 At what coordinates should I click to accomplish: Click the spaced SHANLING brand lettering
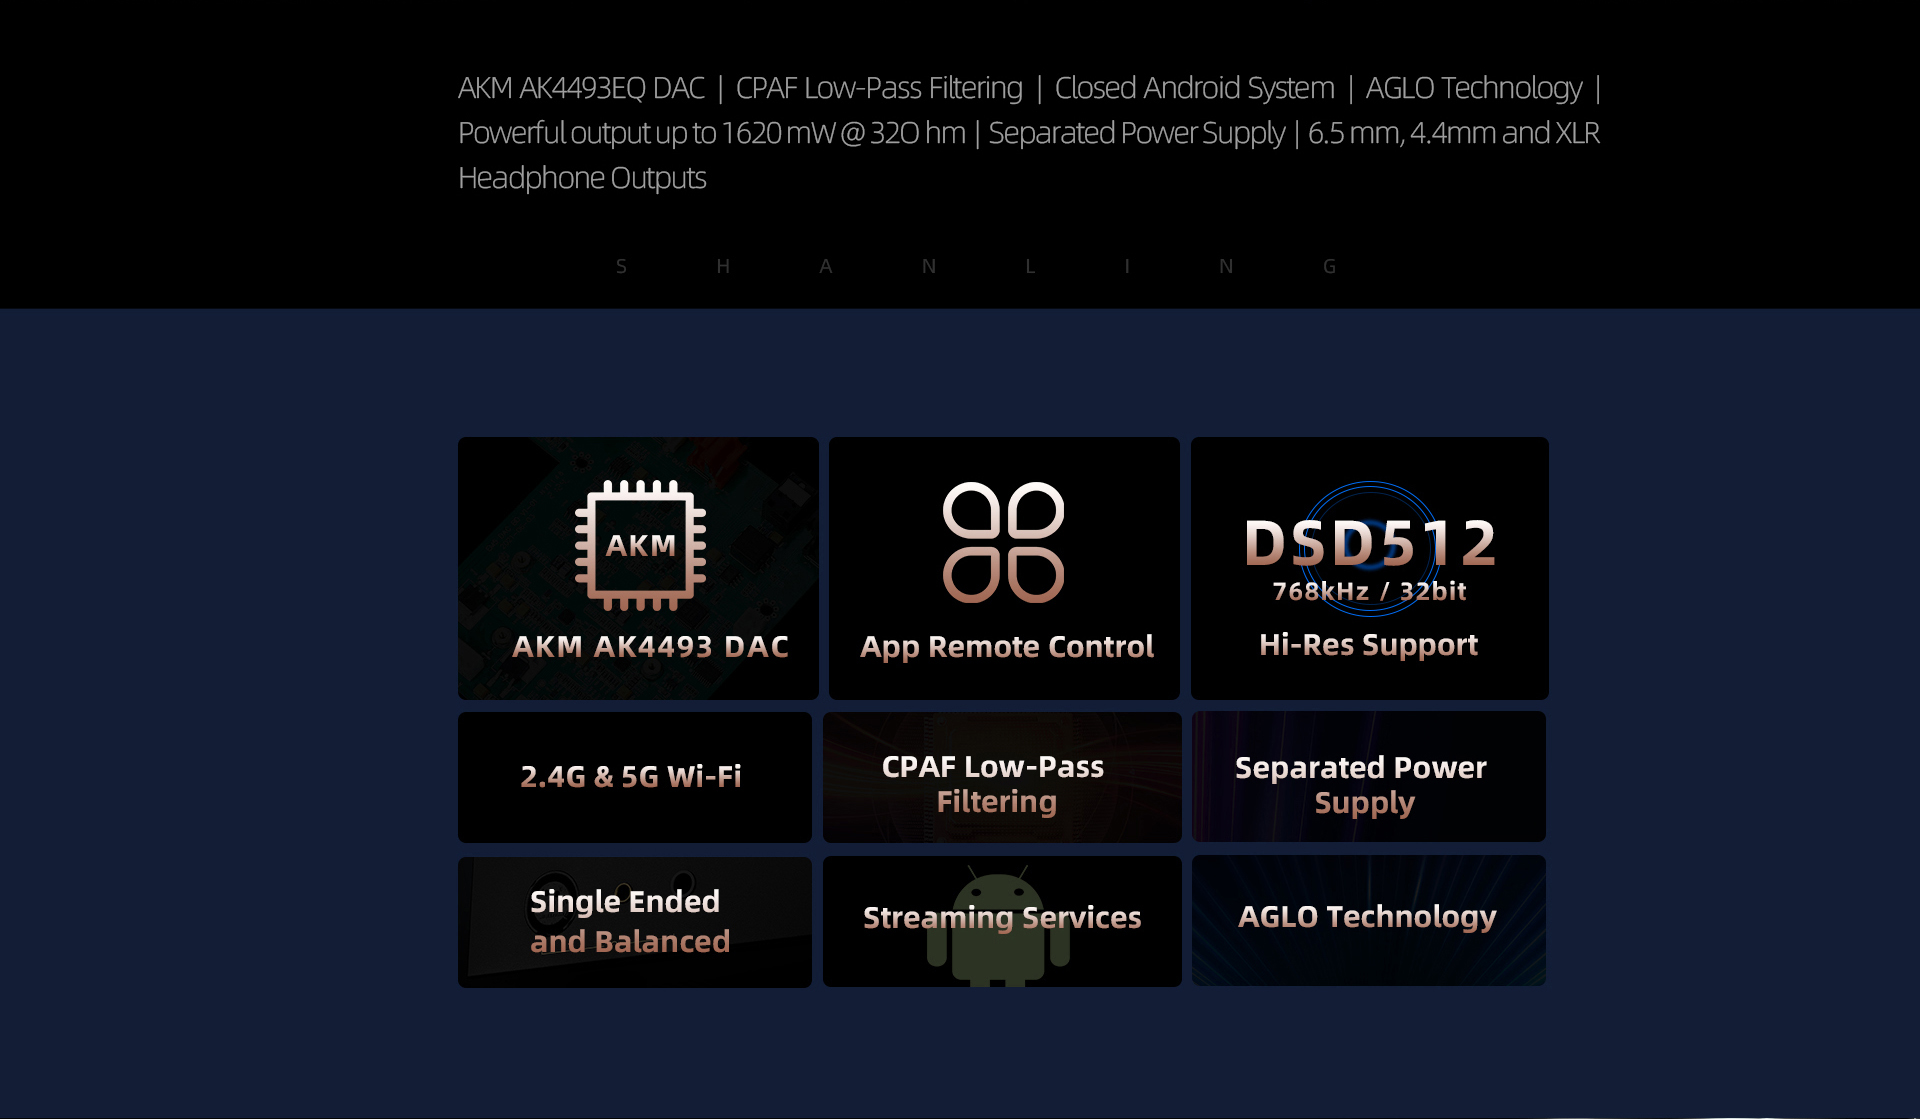975,266
